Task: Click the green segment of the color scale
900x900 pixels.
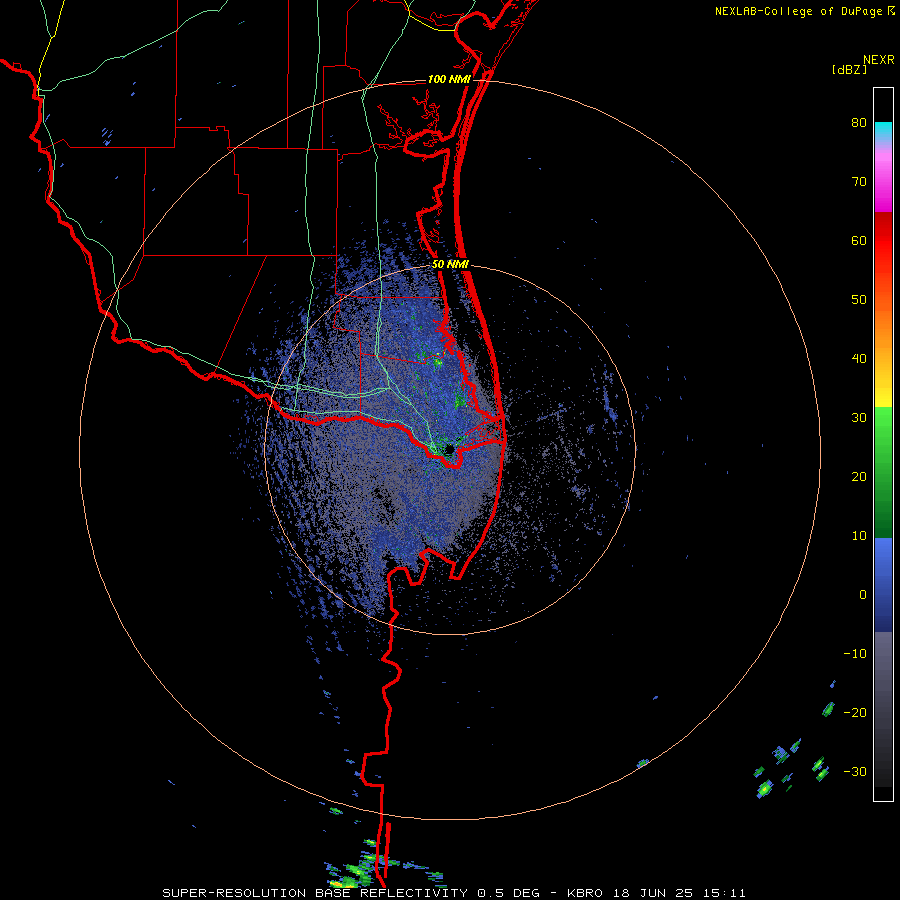Action: [x=883, y=472]
